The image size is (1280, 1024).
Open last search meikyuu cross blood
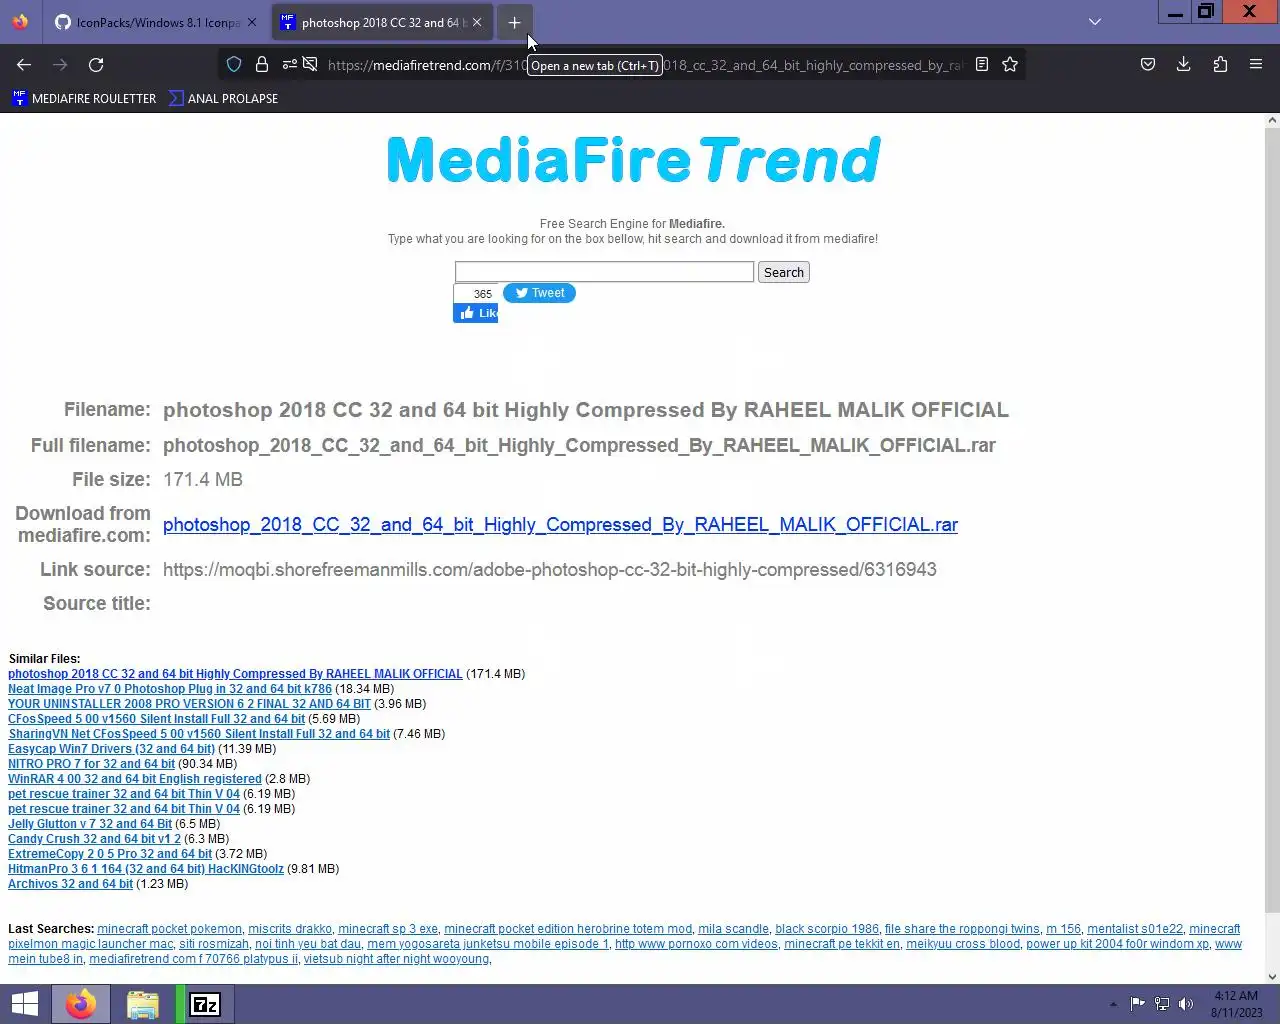pyautogui.click(x=963, y=944)
